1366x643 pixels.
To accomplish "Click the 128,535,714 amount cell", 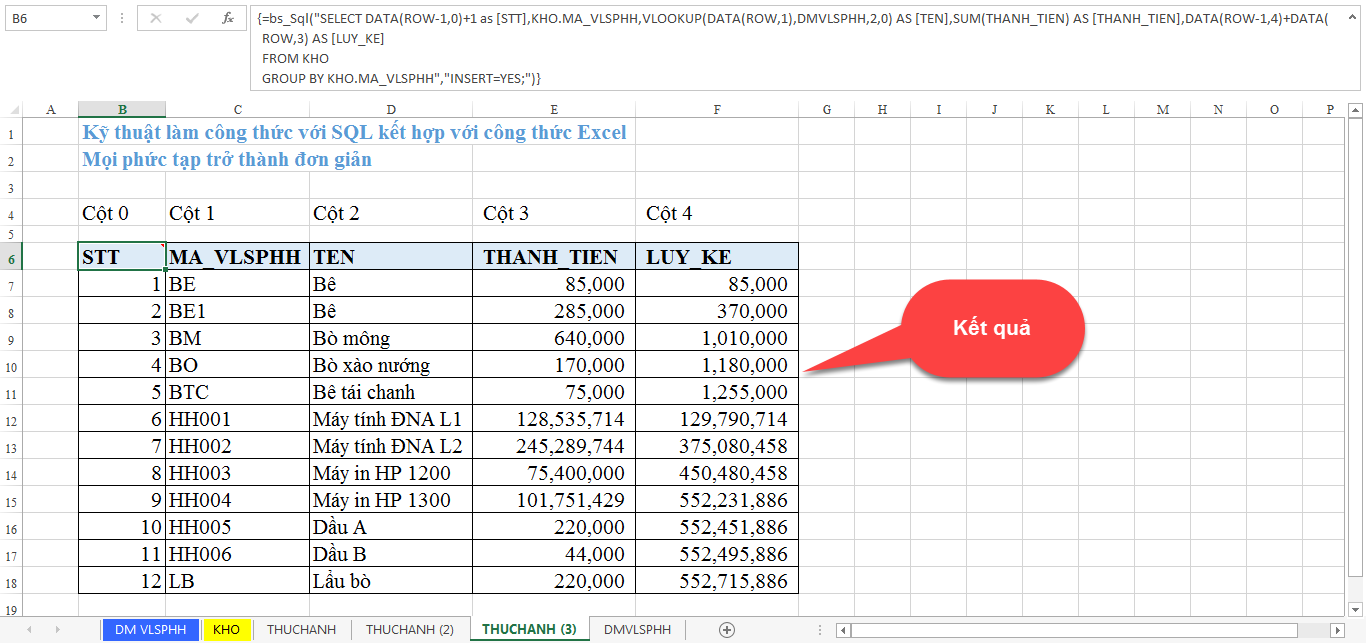I will [554, 419].
